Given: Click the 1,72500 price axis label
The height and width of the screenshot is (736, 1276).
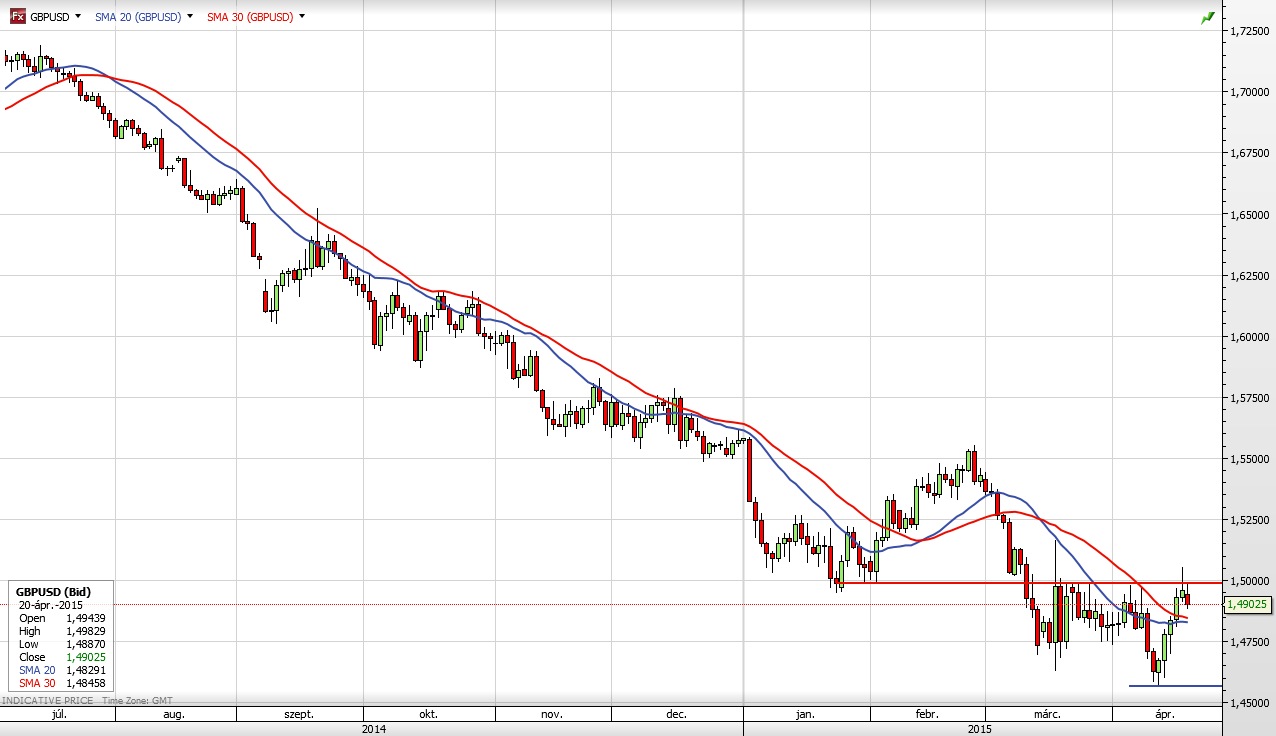Looking at the screenshot, I should coord(1250,31).
